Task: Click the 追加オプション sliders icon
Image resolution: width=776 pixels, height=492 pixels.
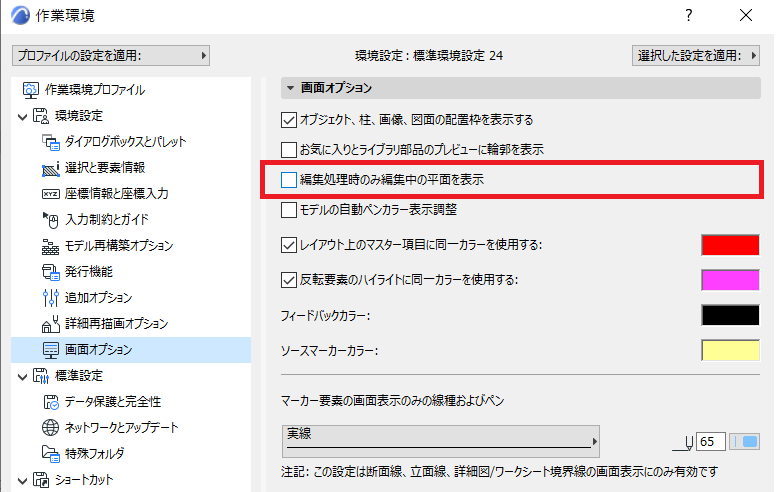Action: click(50, 297)
